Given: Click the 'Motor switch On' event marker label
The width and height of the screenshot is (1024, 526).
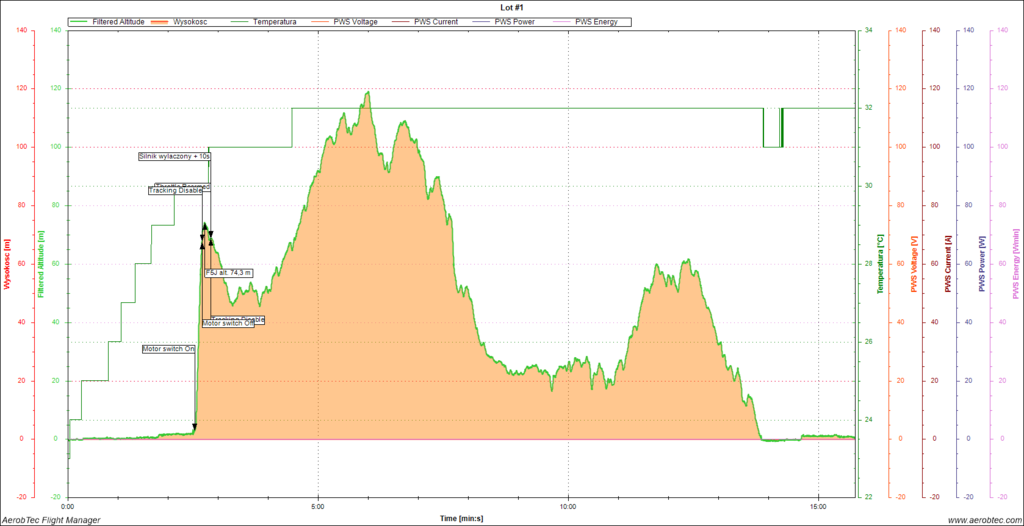Looking at the screenshot, I should click(167, 348).
